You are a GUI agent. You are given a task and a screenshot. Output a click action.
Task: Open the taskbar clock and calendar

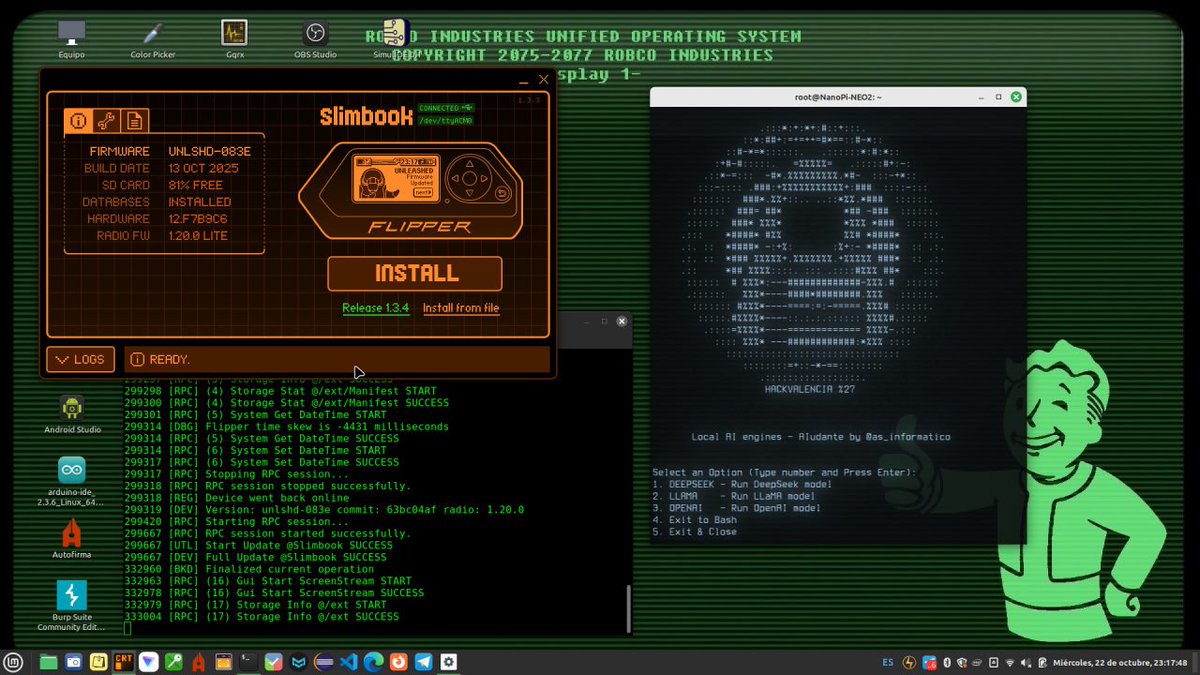1119,663
